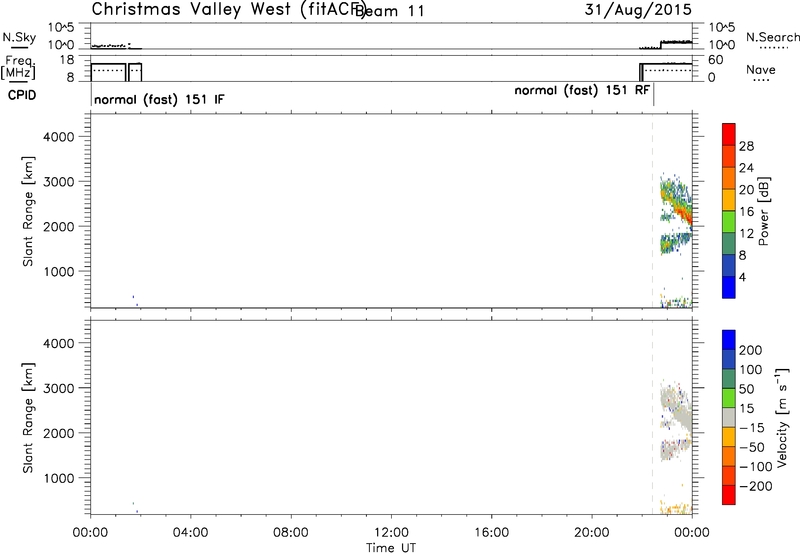Select 'normal (fast) 151 IF' text

click(x=159, y=99)
